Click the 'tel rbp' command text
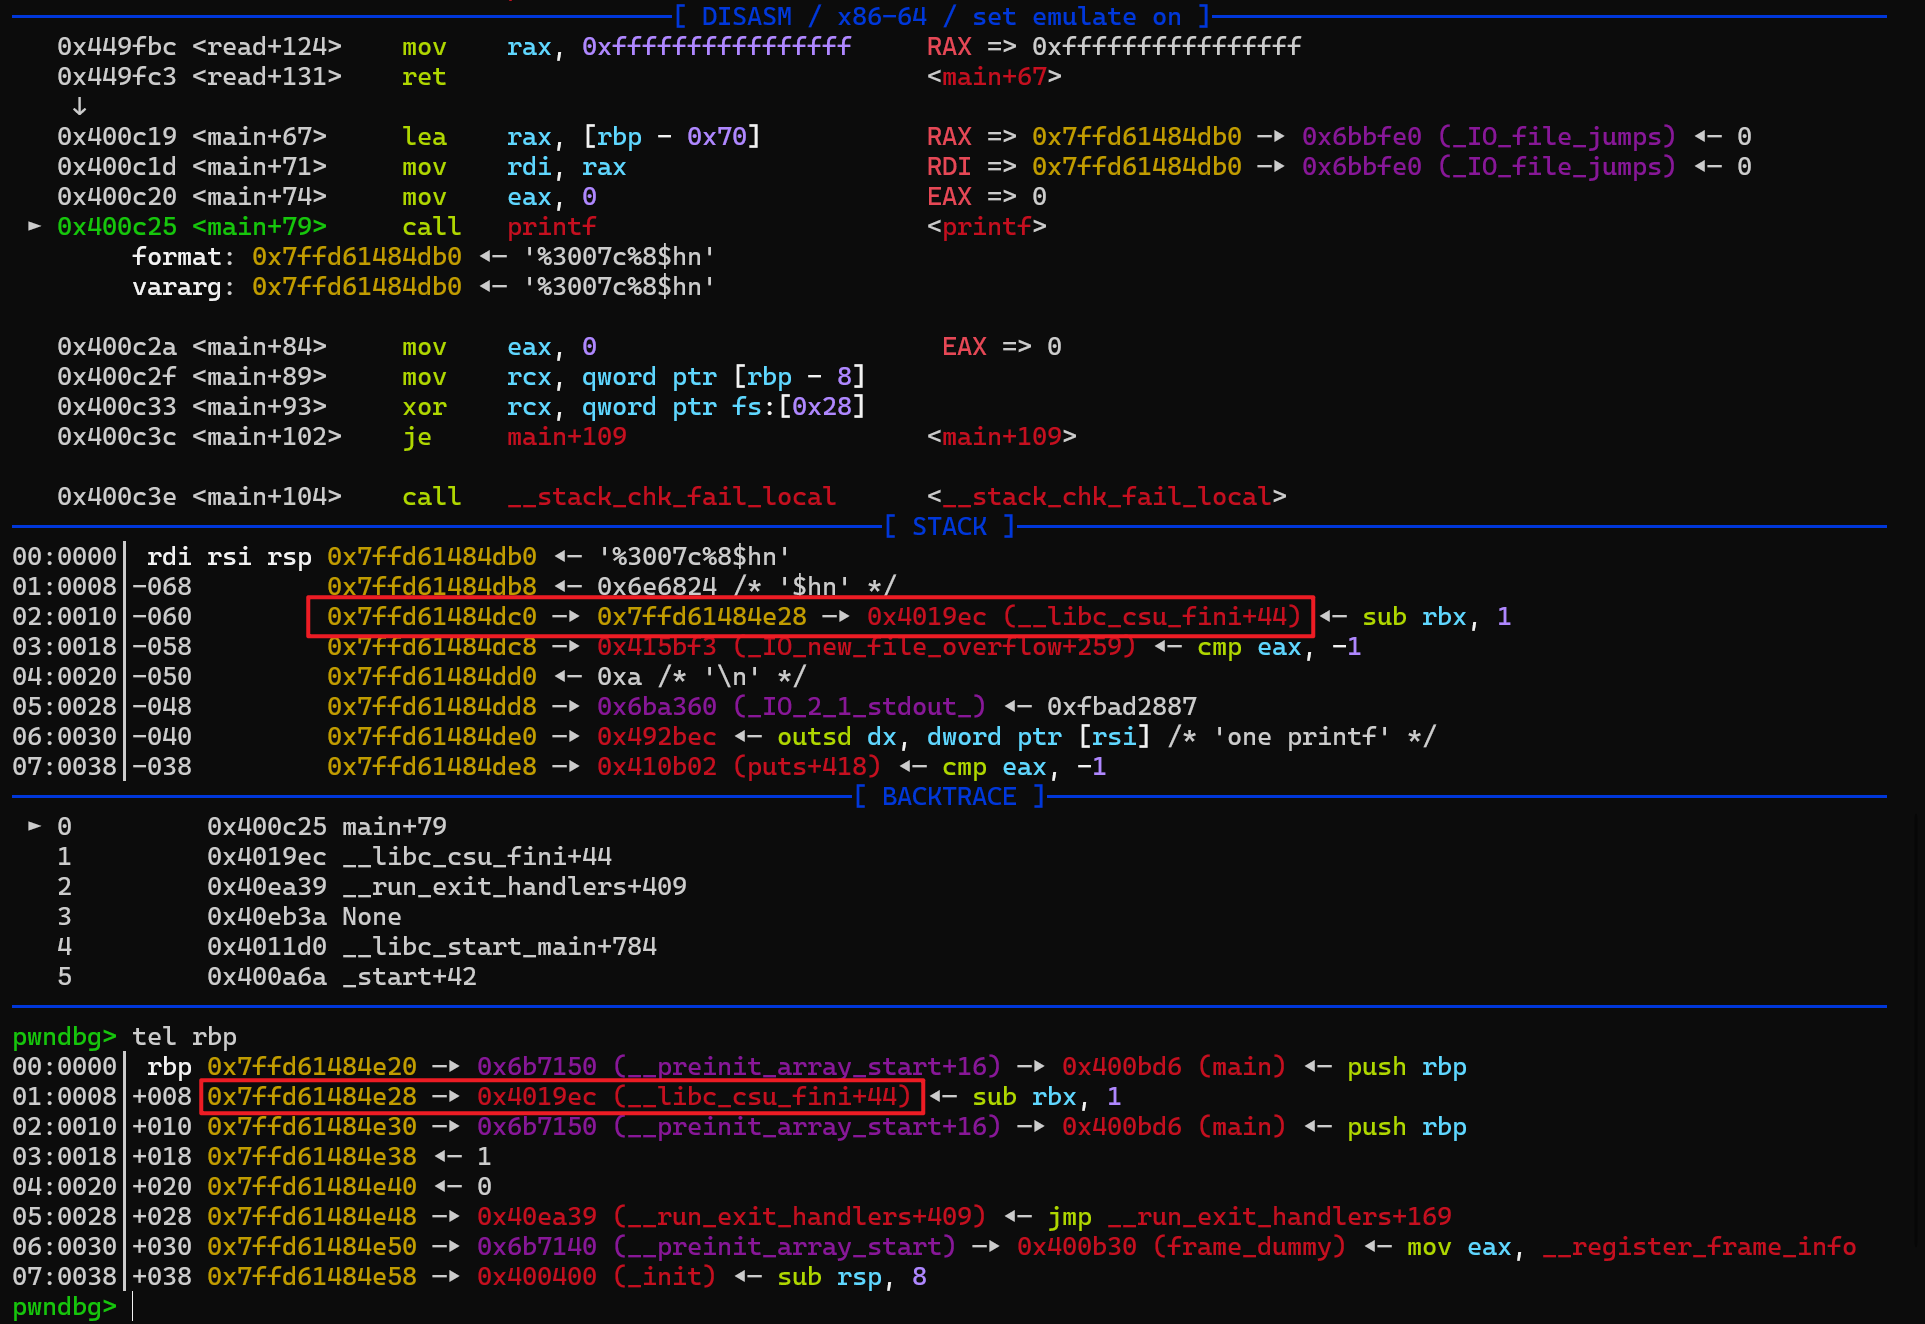The height and width of the screenshot is (1324, 1925). coord(184,1037)
